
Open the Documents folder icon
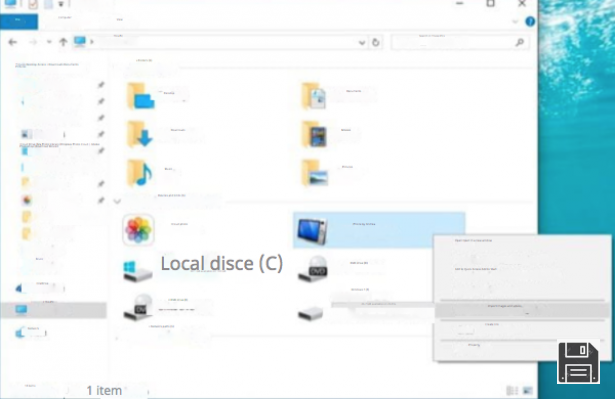click(313, 96)
